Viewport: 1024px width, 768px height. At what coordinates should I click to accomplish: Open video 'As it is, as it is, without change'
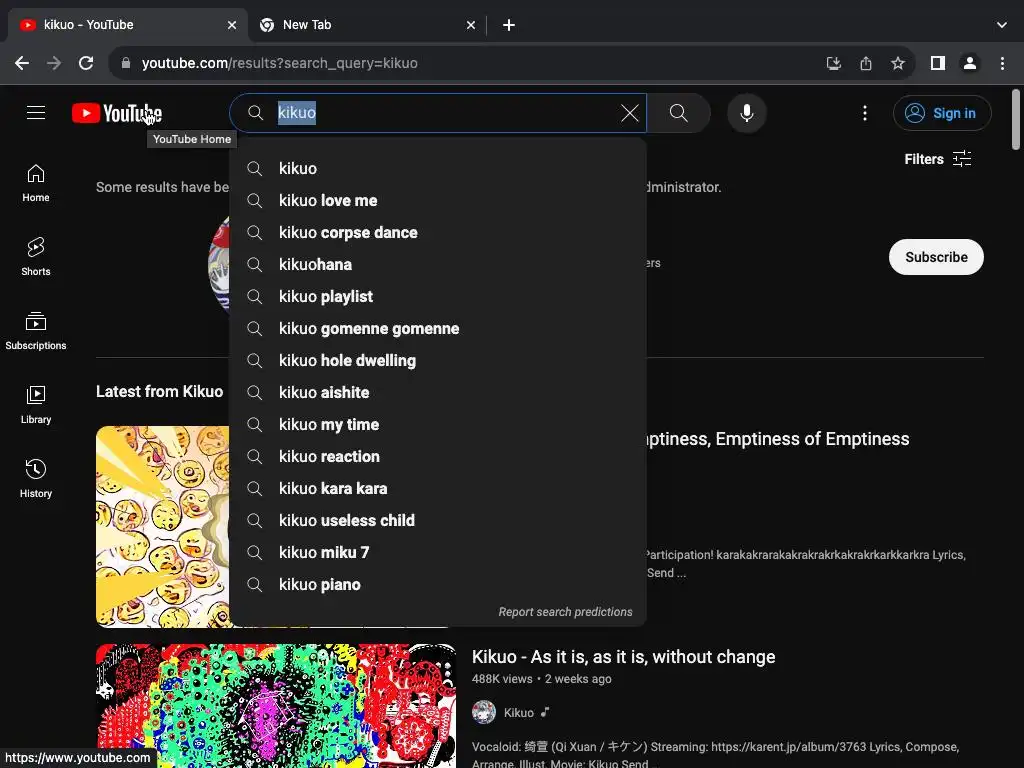pos(623,657)
